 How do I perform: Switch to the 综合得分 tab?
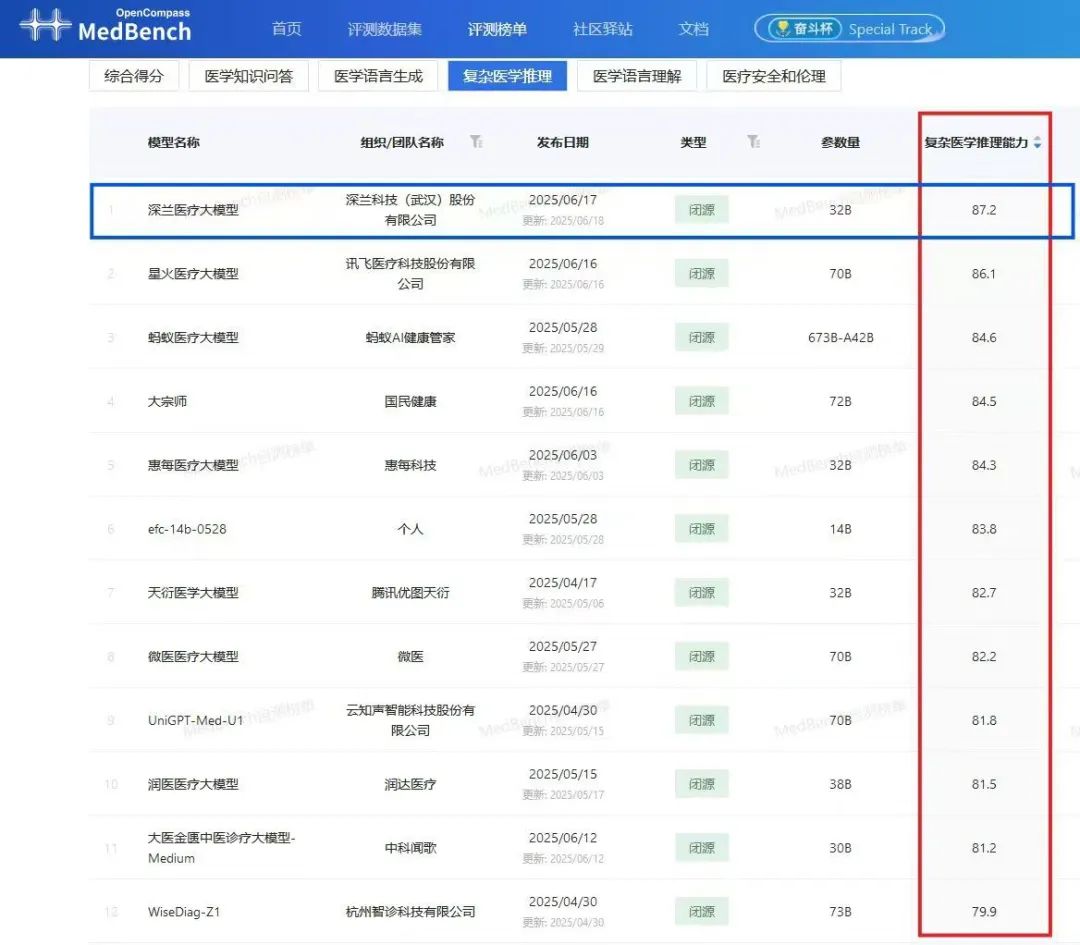(x=134, y=76)
